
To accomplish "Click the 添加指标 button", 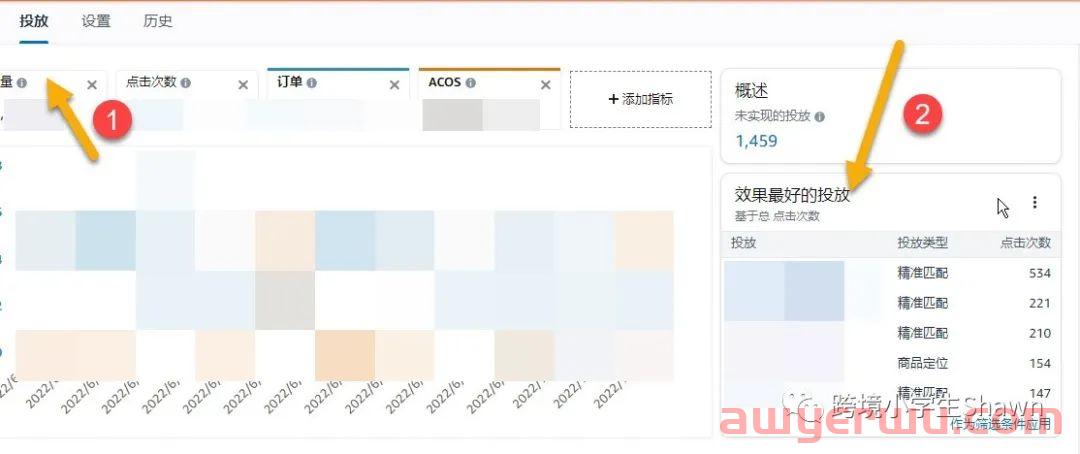I will 641,99.
